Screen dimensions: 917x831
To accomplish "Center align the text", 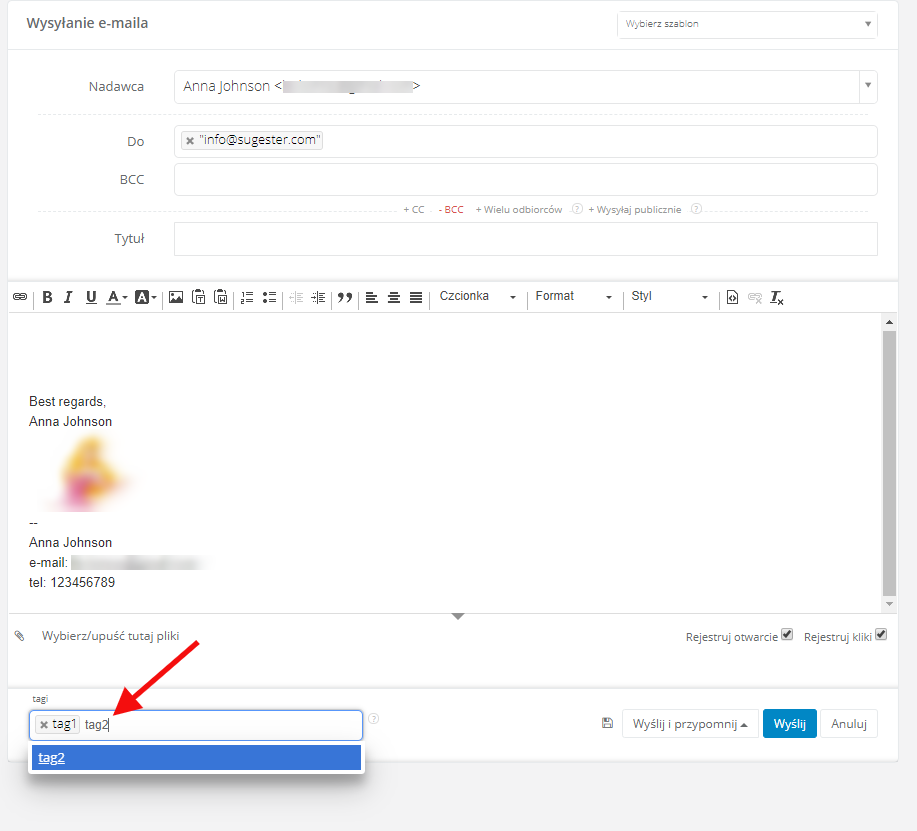I will click(394, 297).
